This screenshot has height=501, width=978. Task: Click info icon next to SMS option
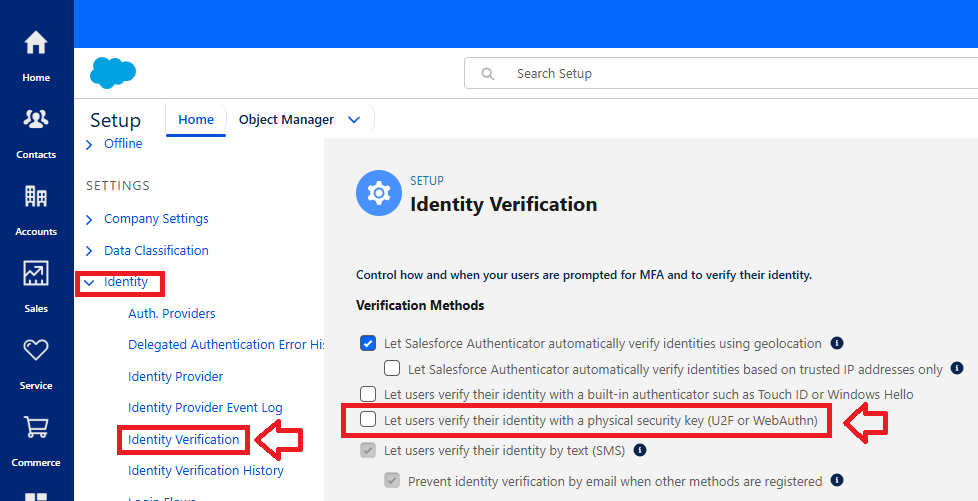639,450
